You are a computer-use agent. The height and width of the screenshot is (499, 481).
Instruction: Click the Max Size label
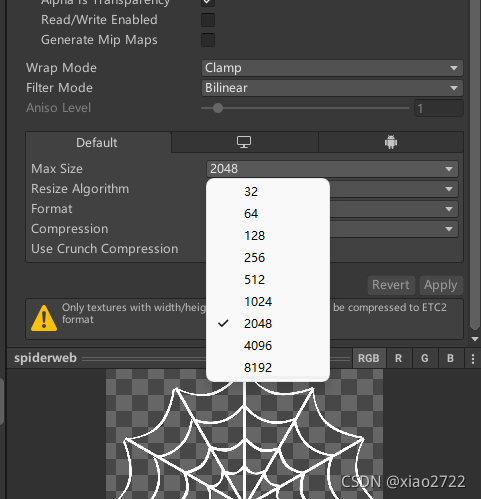pos(57,169)
